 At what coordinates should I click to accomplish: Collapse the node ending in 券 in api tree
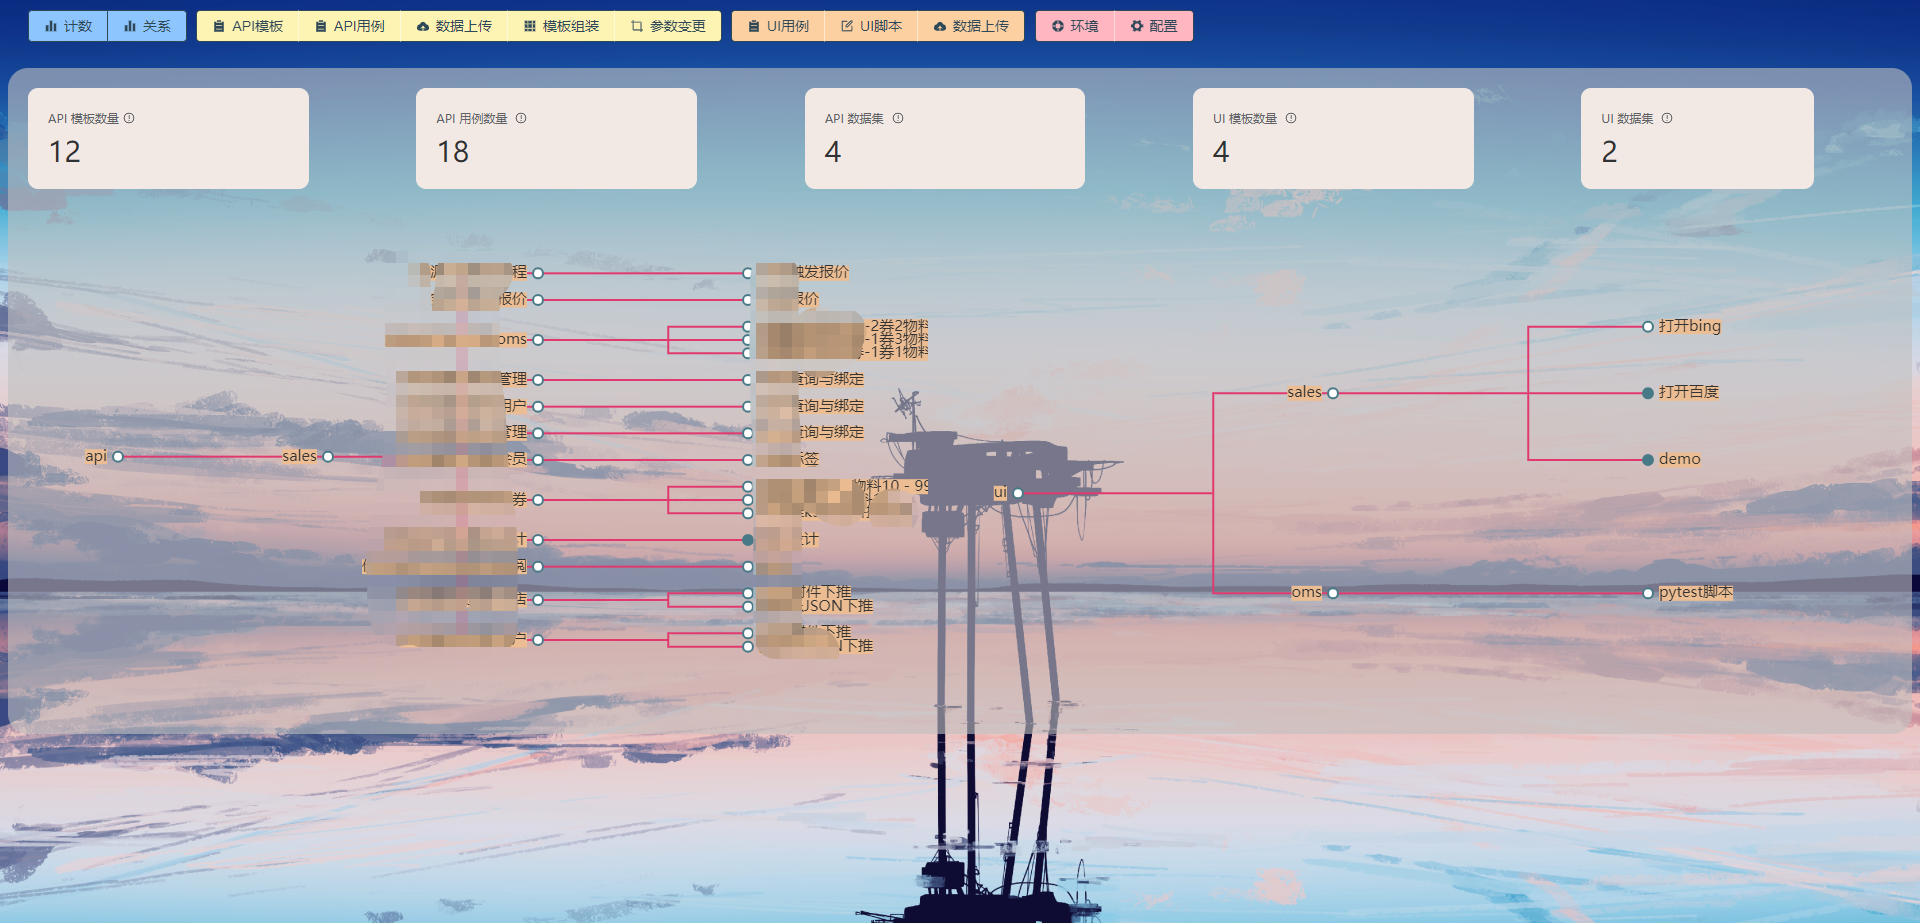point(538,500)
